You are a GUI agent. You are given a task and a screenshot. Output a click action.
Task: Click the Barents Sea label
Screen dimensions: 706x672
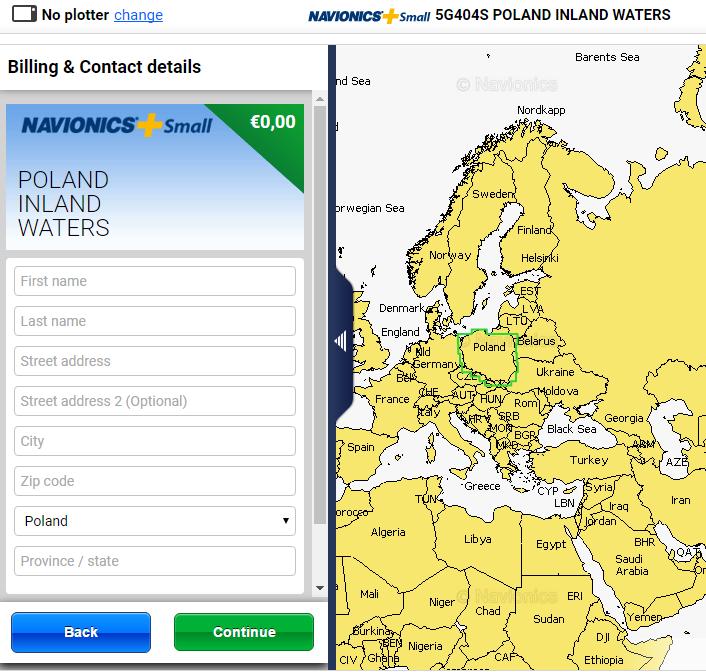(607, 57)
